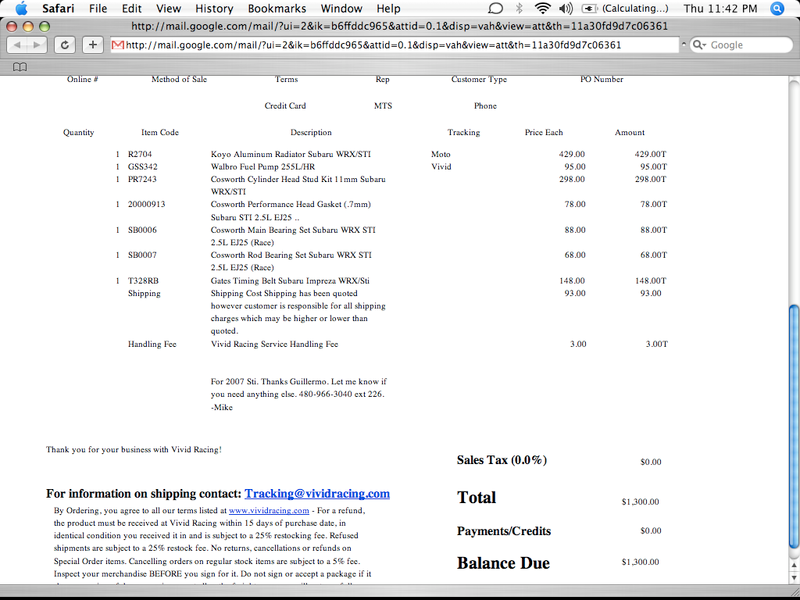Click the "Thank you for your business" line
The height and width of the screenshot is (600, 800).
[134, 450]
